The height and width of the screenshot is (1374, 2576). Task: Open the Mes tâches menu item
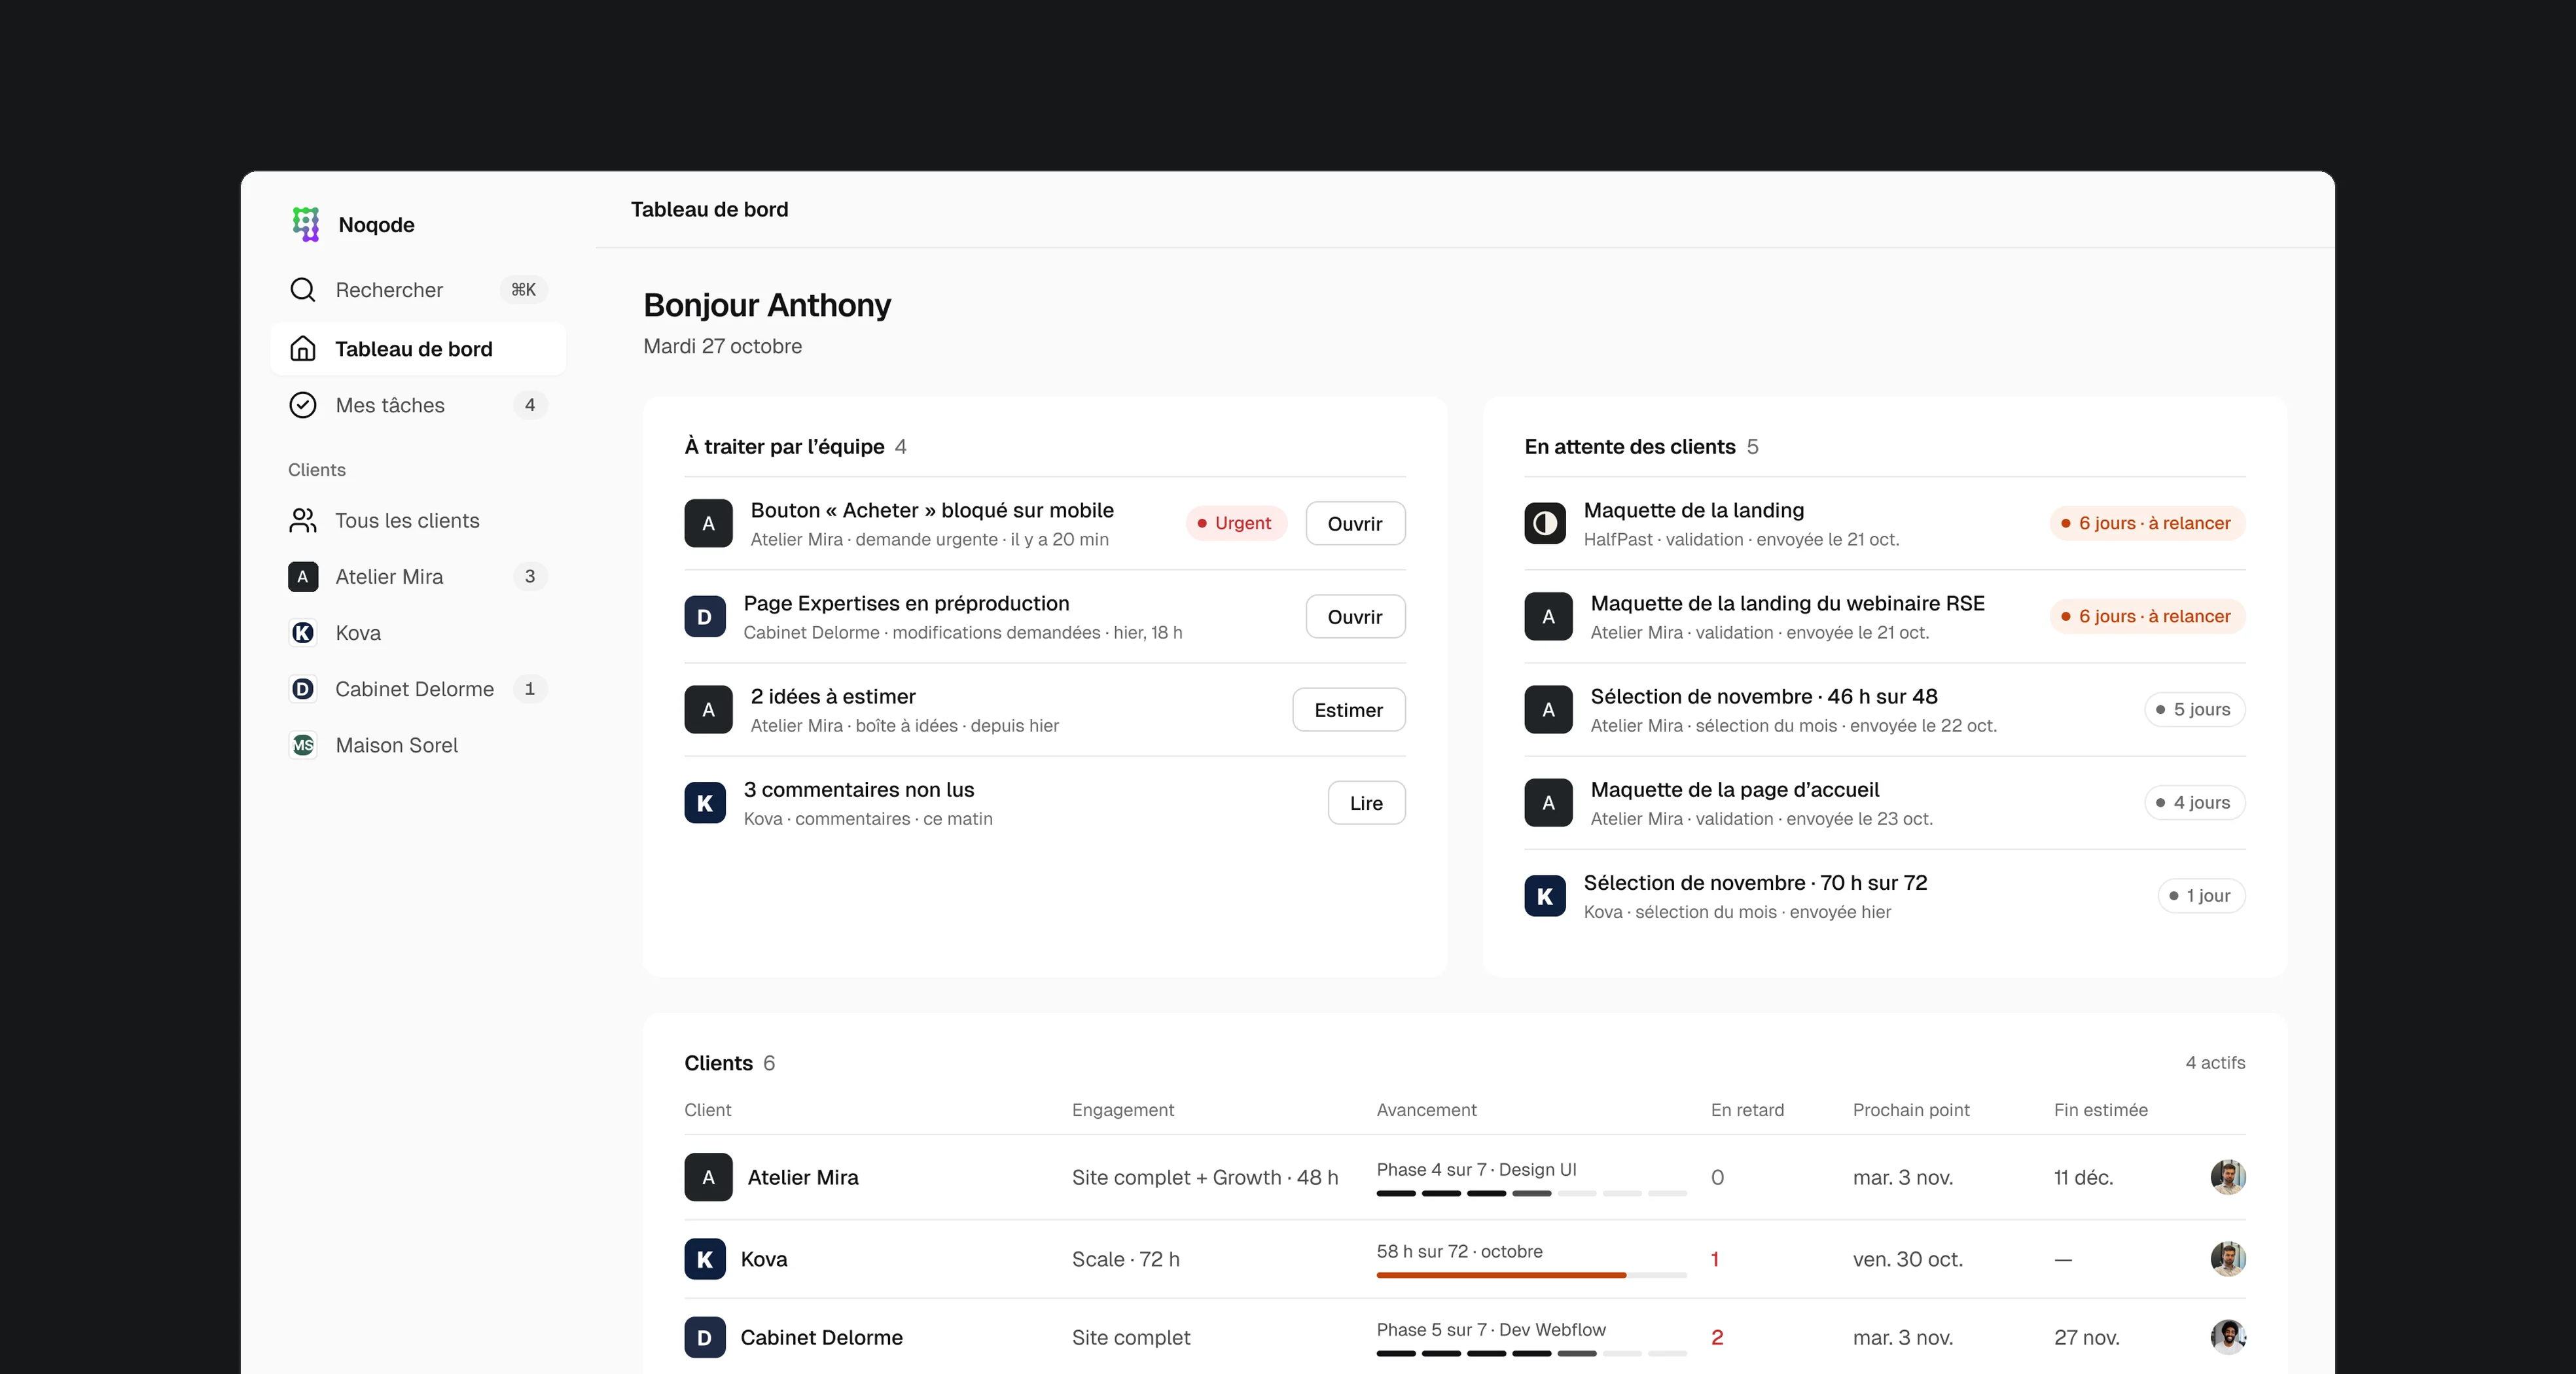[x=418, y=405]
